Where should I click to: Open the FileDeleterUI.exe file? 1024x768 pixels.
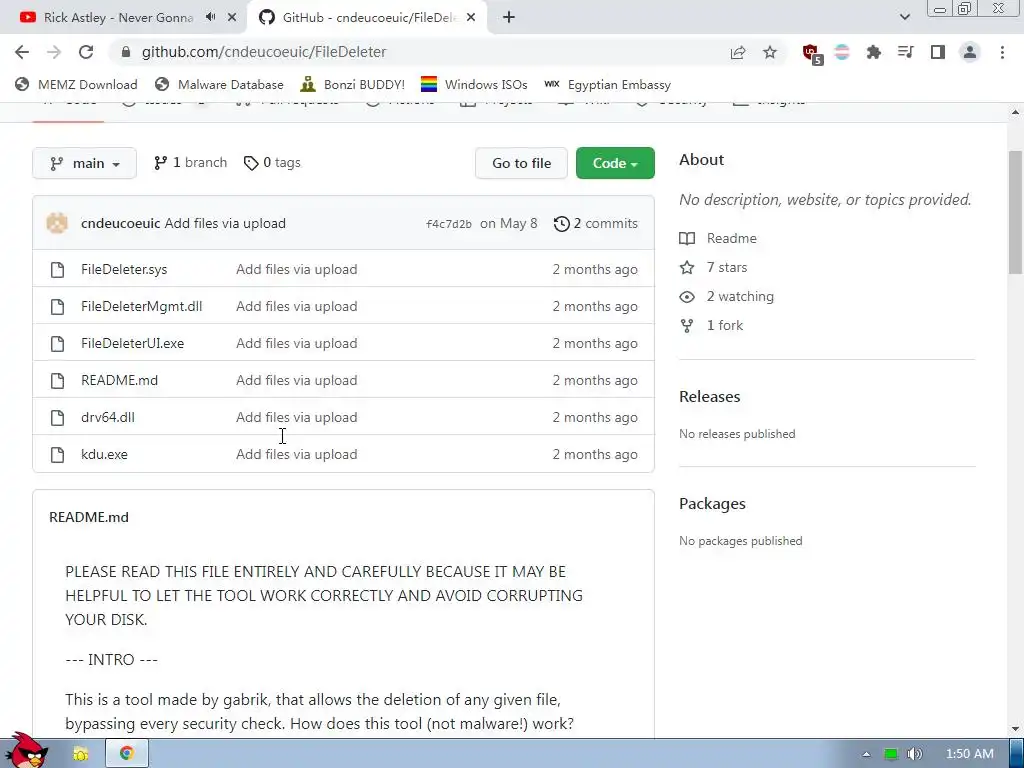click(x=133, y=344)
